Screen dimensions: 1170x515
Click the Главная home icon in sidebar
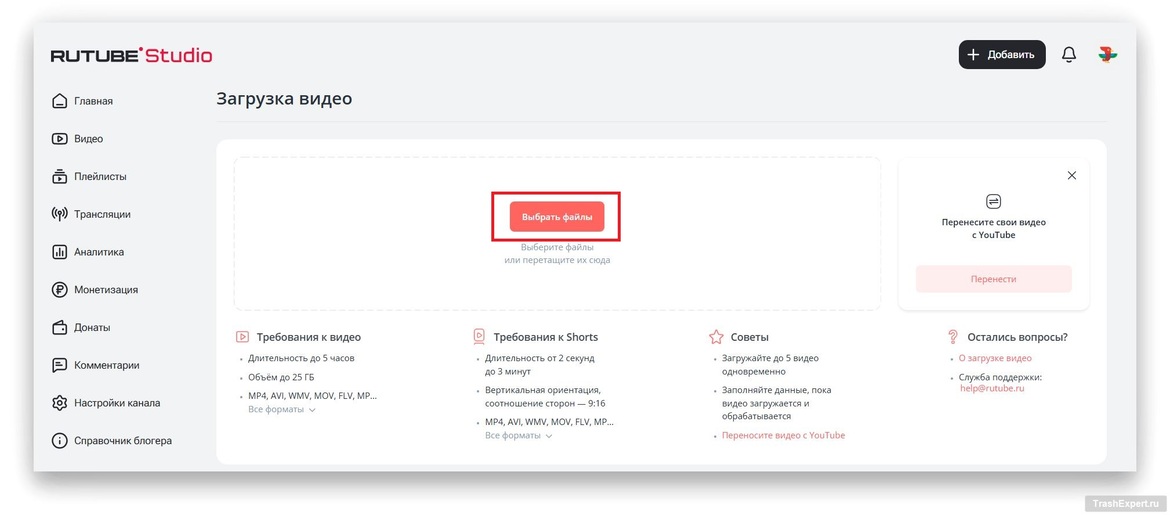(59, 101)
